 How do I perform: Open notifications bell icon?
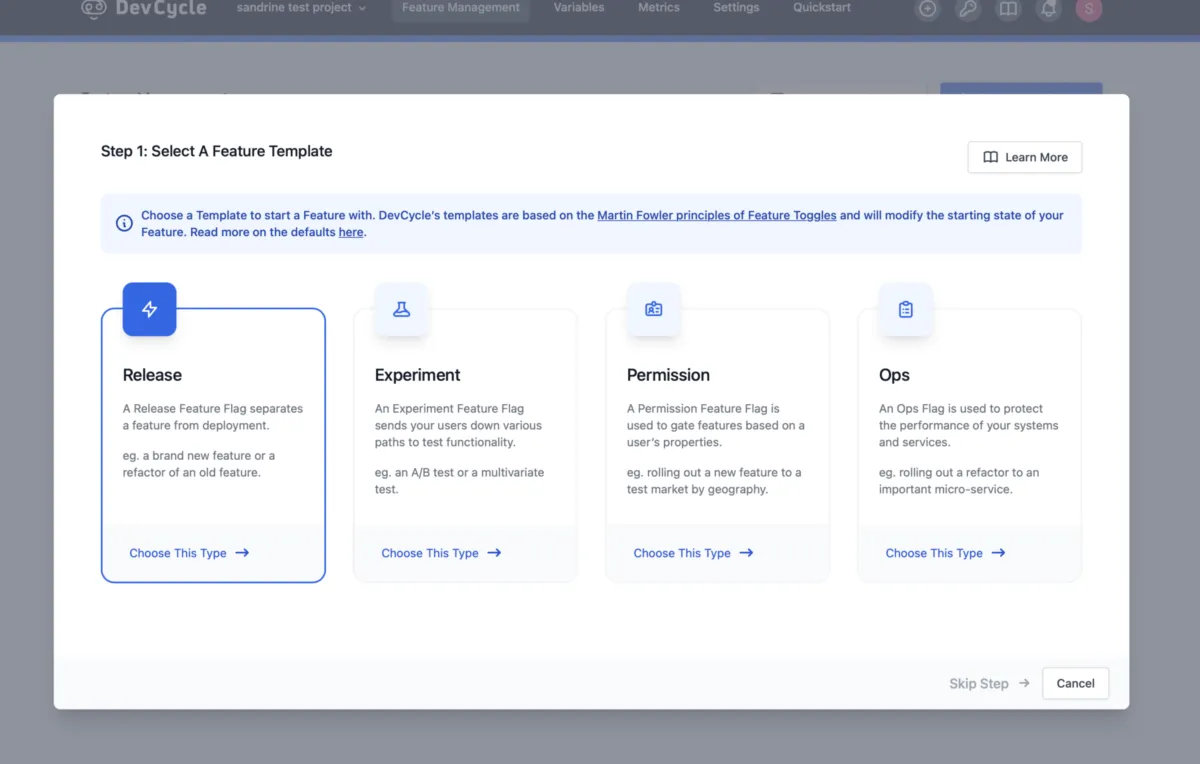coord(1048,9)
